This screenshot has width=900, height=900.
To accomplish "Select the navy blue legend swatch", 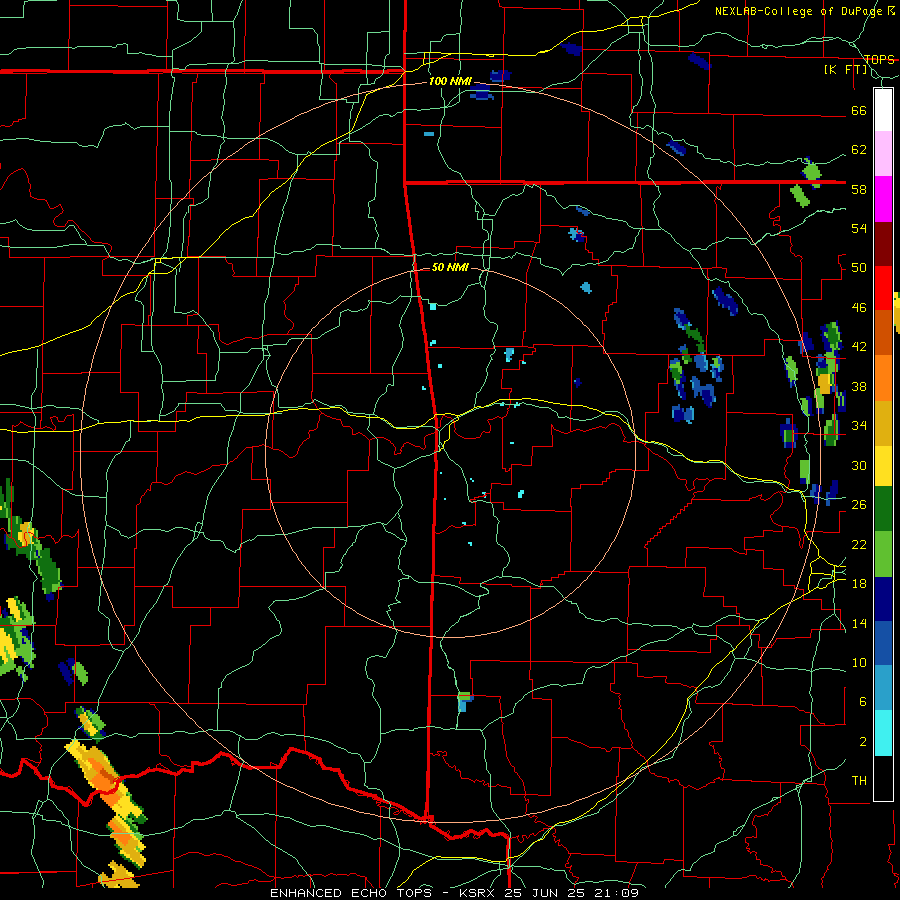I will pos(883,599).
